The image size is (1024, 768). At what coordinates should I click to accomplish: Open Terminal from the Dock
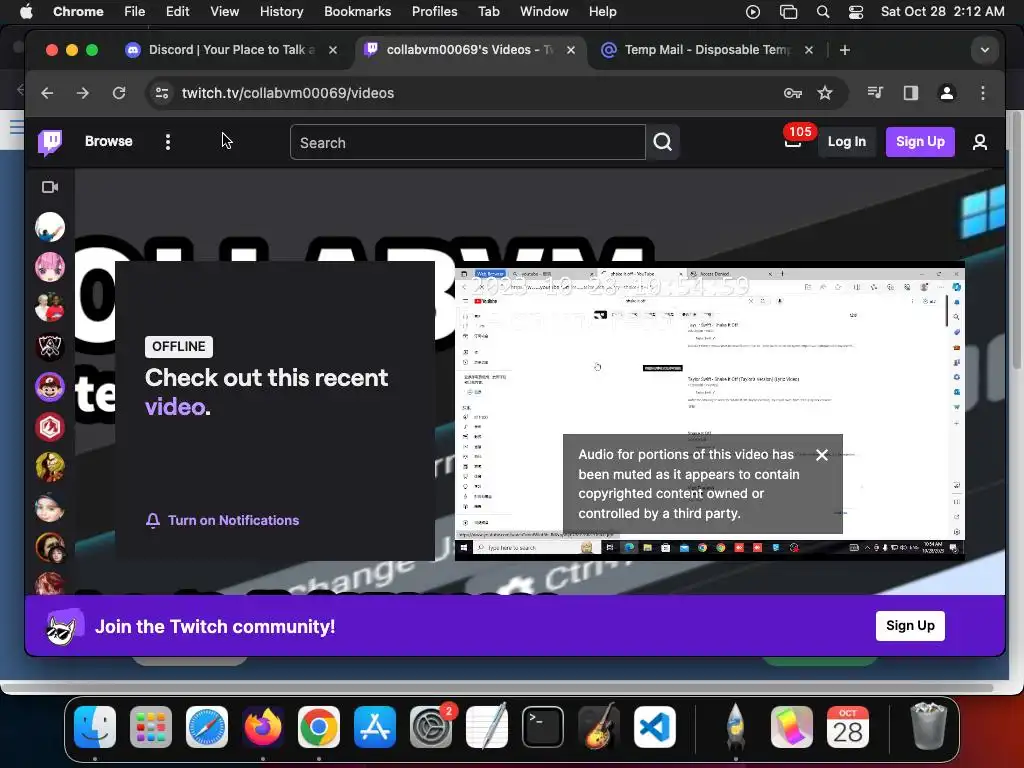(x=543, y=727)
